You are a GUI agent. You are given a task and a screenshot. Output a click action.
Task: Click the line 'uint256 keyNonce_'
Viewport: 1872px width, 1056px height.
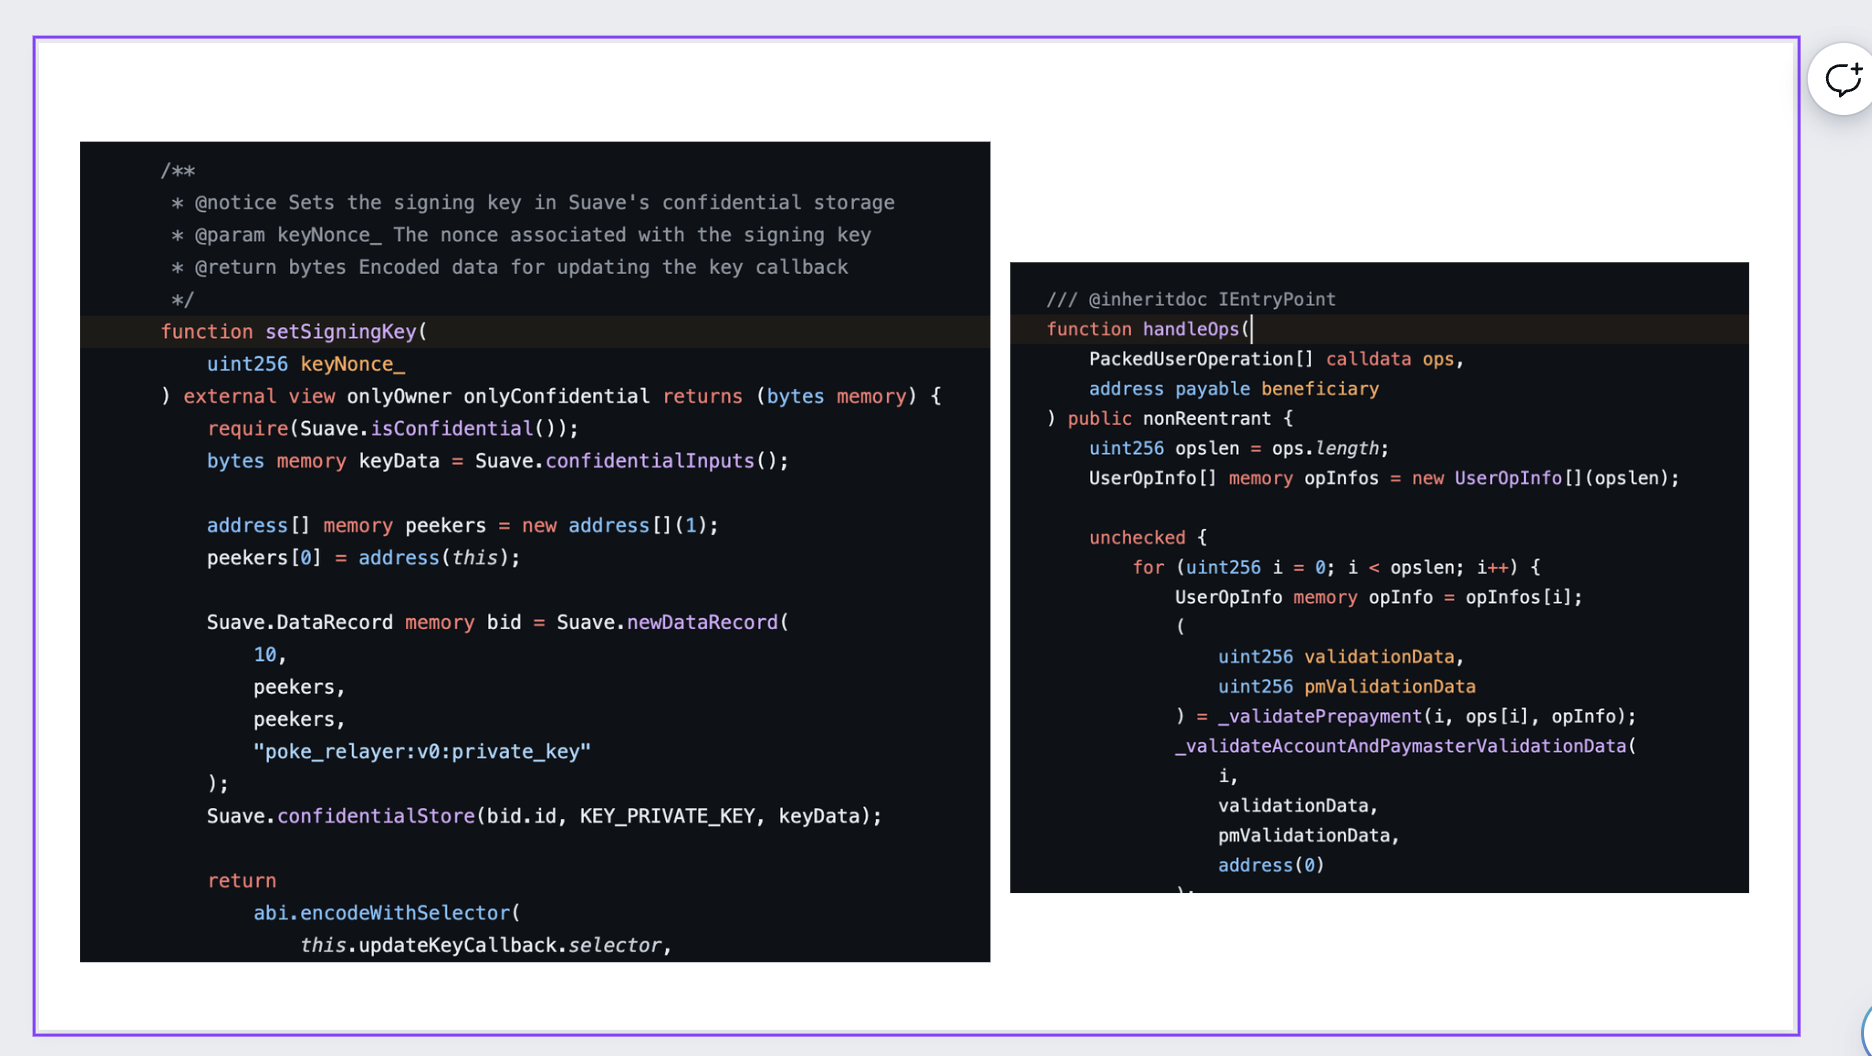click(x=306, y=364)
